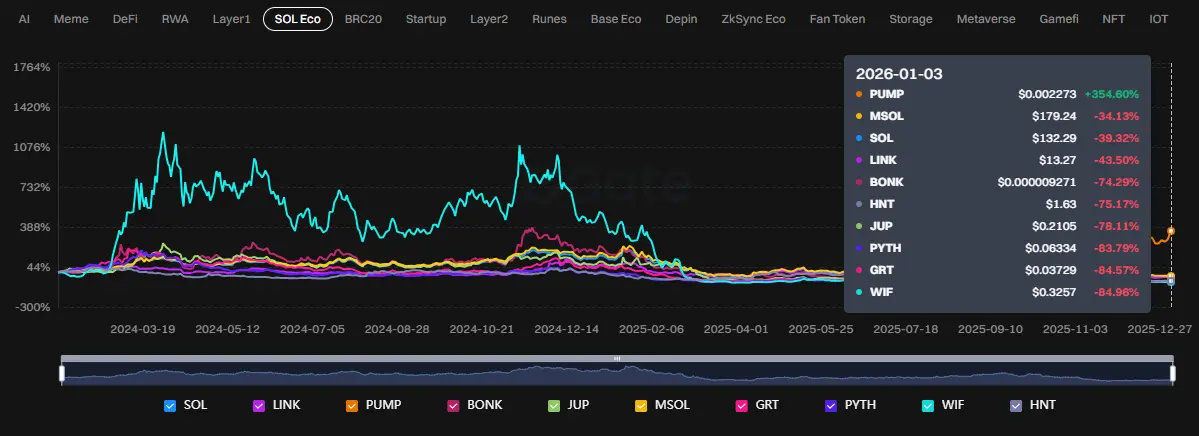
Task: Toggle the JUP legend checkbox
Action: 554,405
